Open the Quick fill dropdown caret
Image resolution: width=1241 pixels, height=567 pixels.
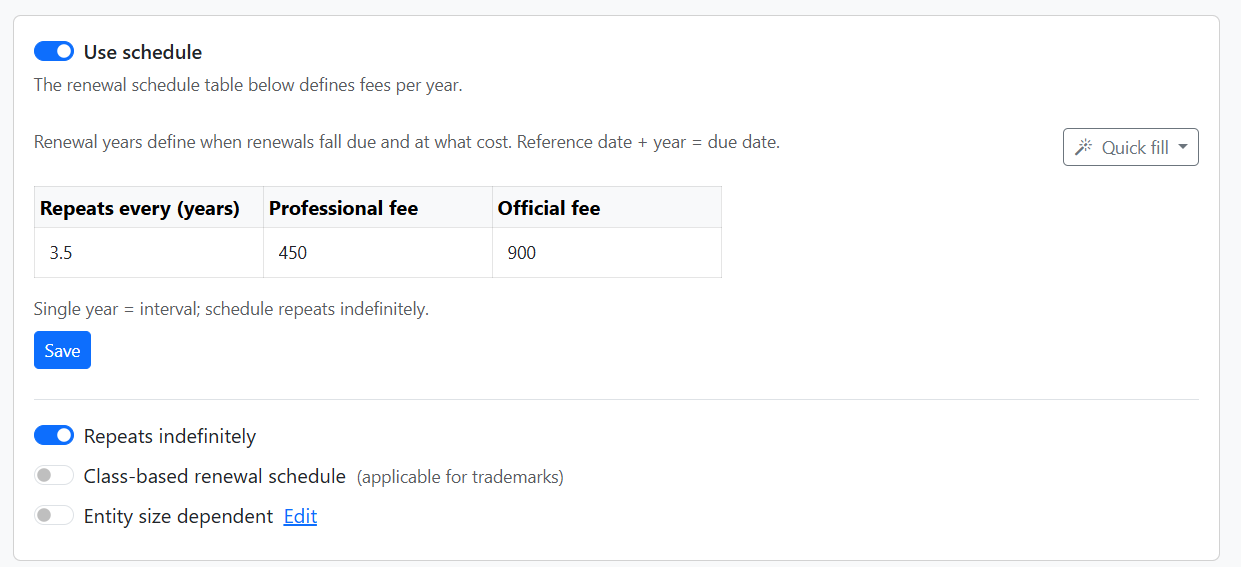point(1183,148)
